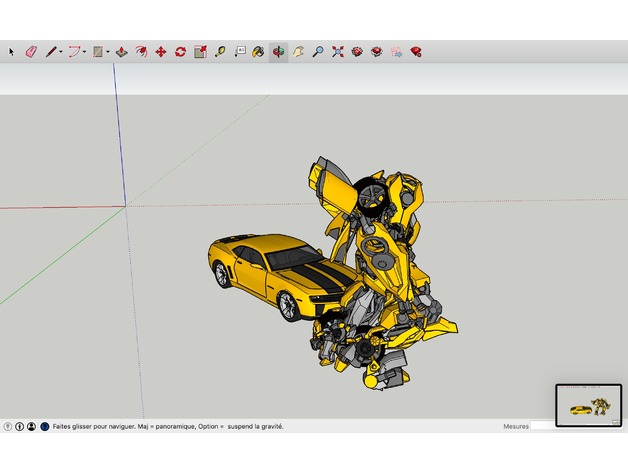Select the Tape Measure tool
The width and height of the screenshot is (628, 472).
pos(220,52)
